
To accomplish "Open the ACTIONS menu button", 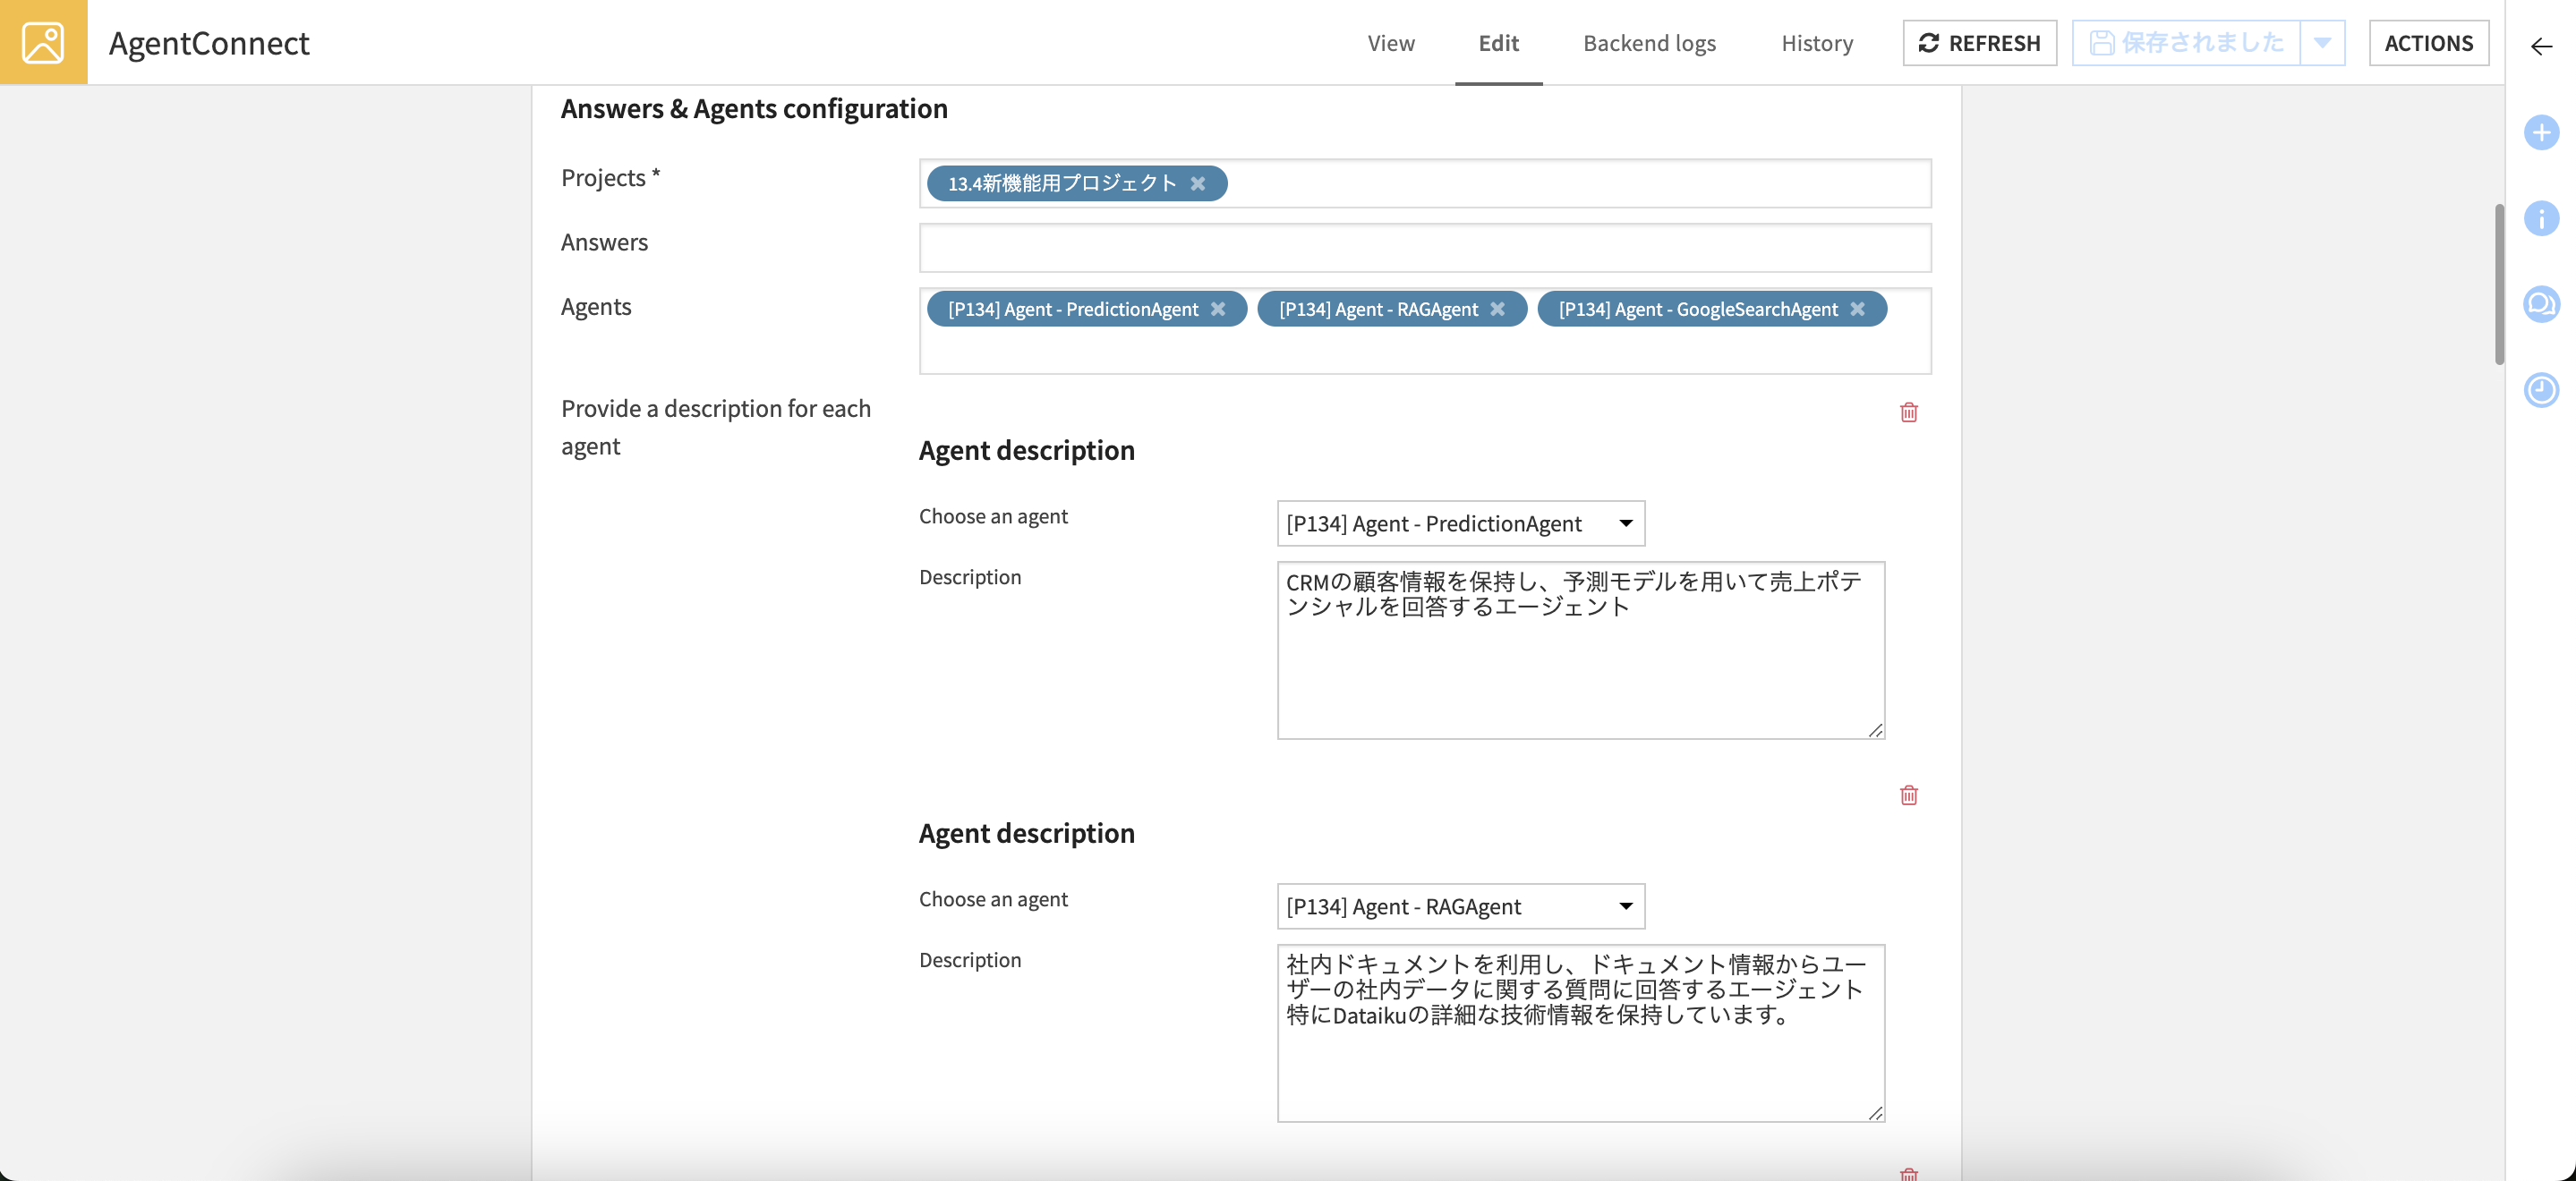I will click(2427, 43).
